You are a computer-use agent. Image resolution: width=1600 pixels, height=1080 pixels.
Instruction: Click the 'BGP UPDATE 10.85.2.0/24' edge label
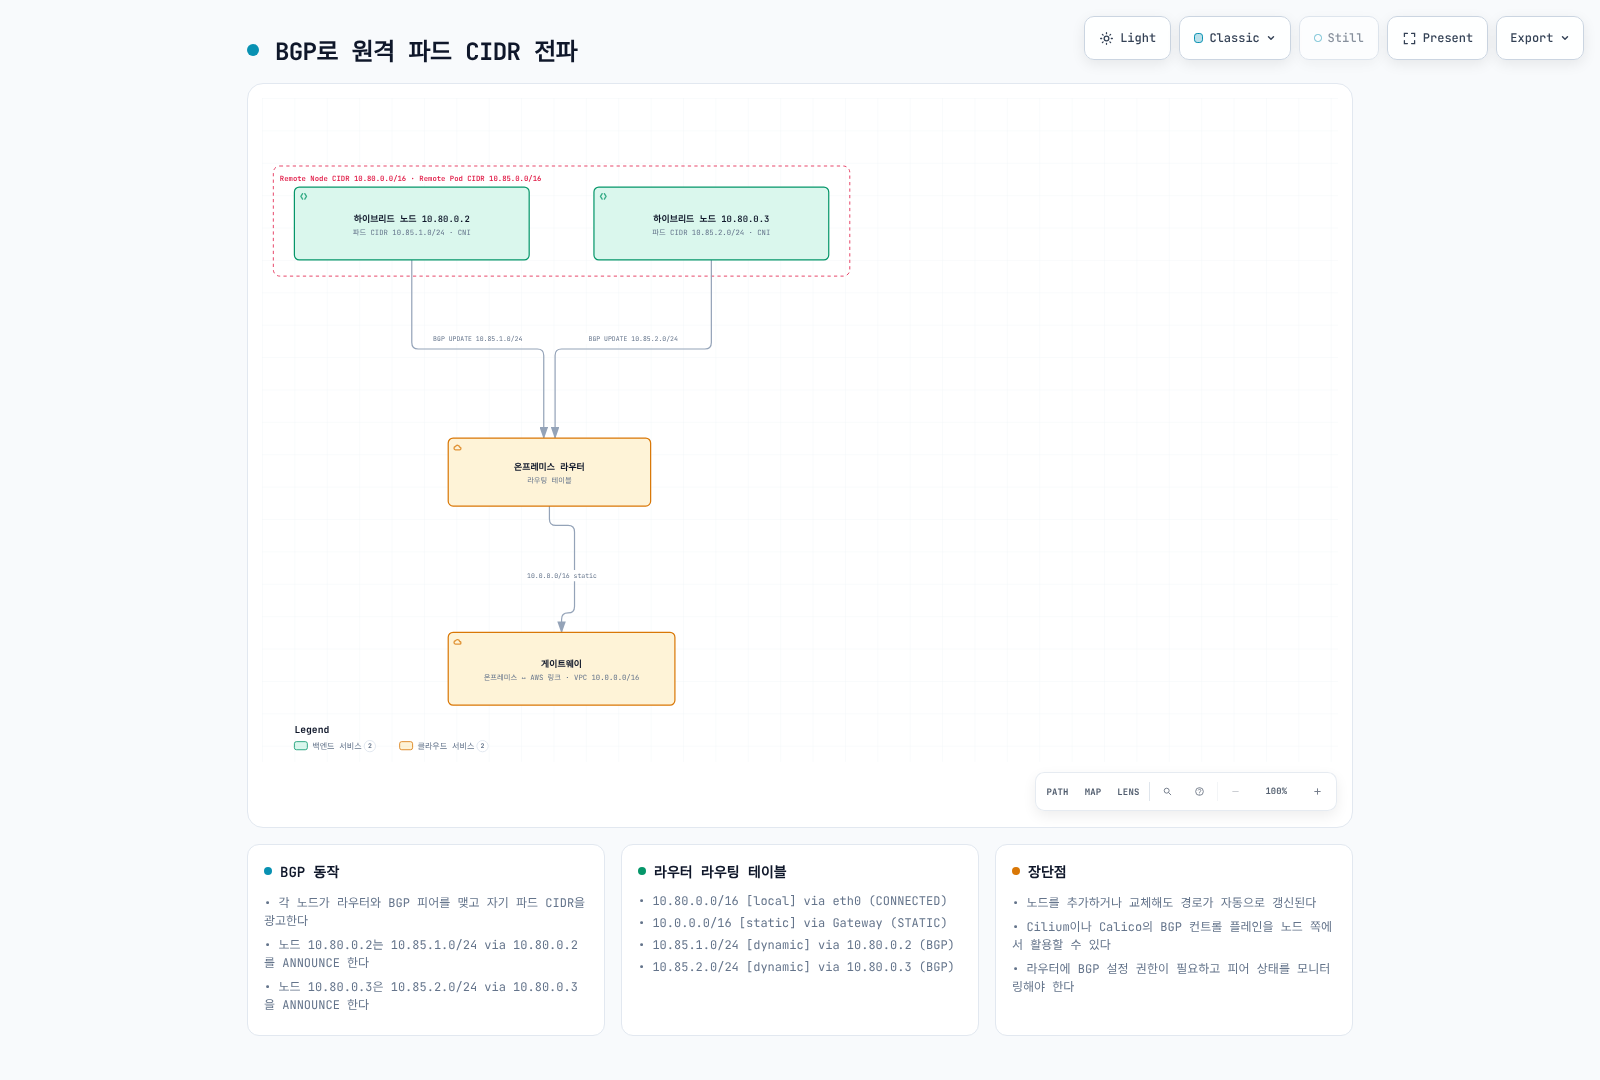[x=633, y=339]
